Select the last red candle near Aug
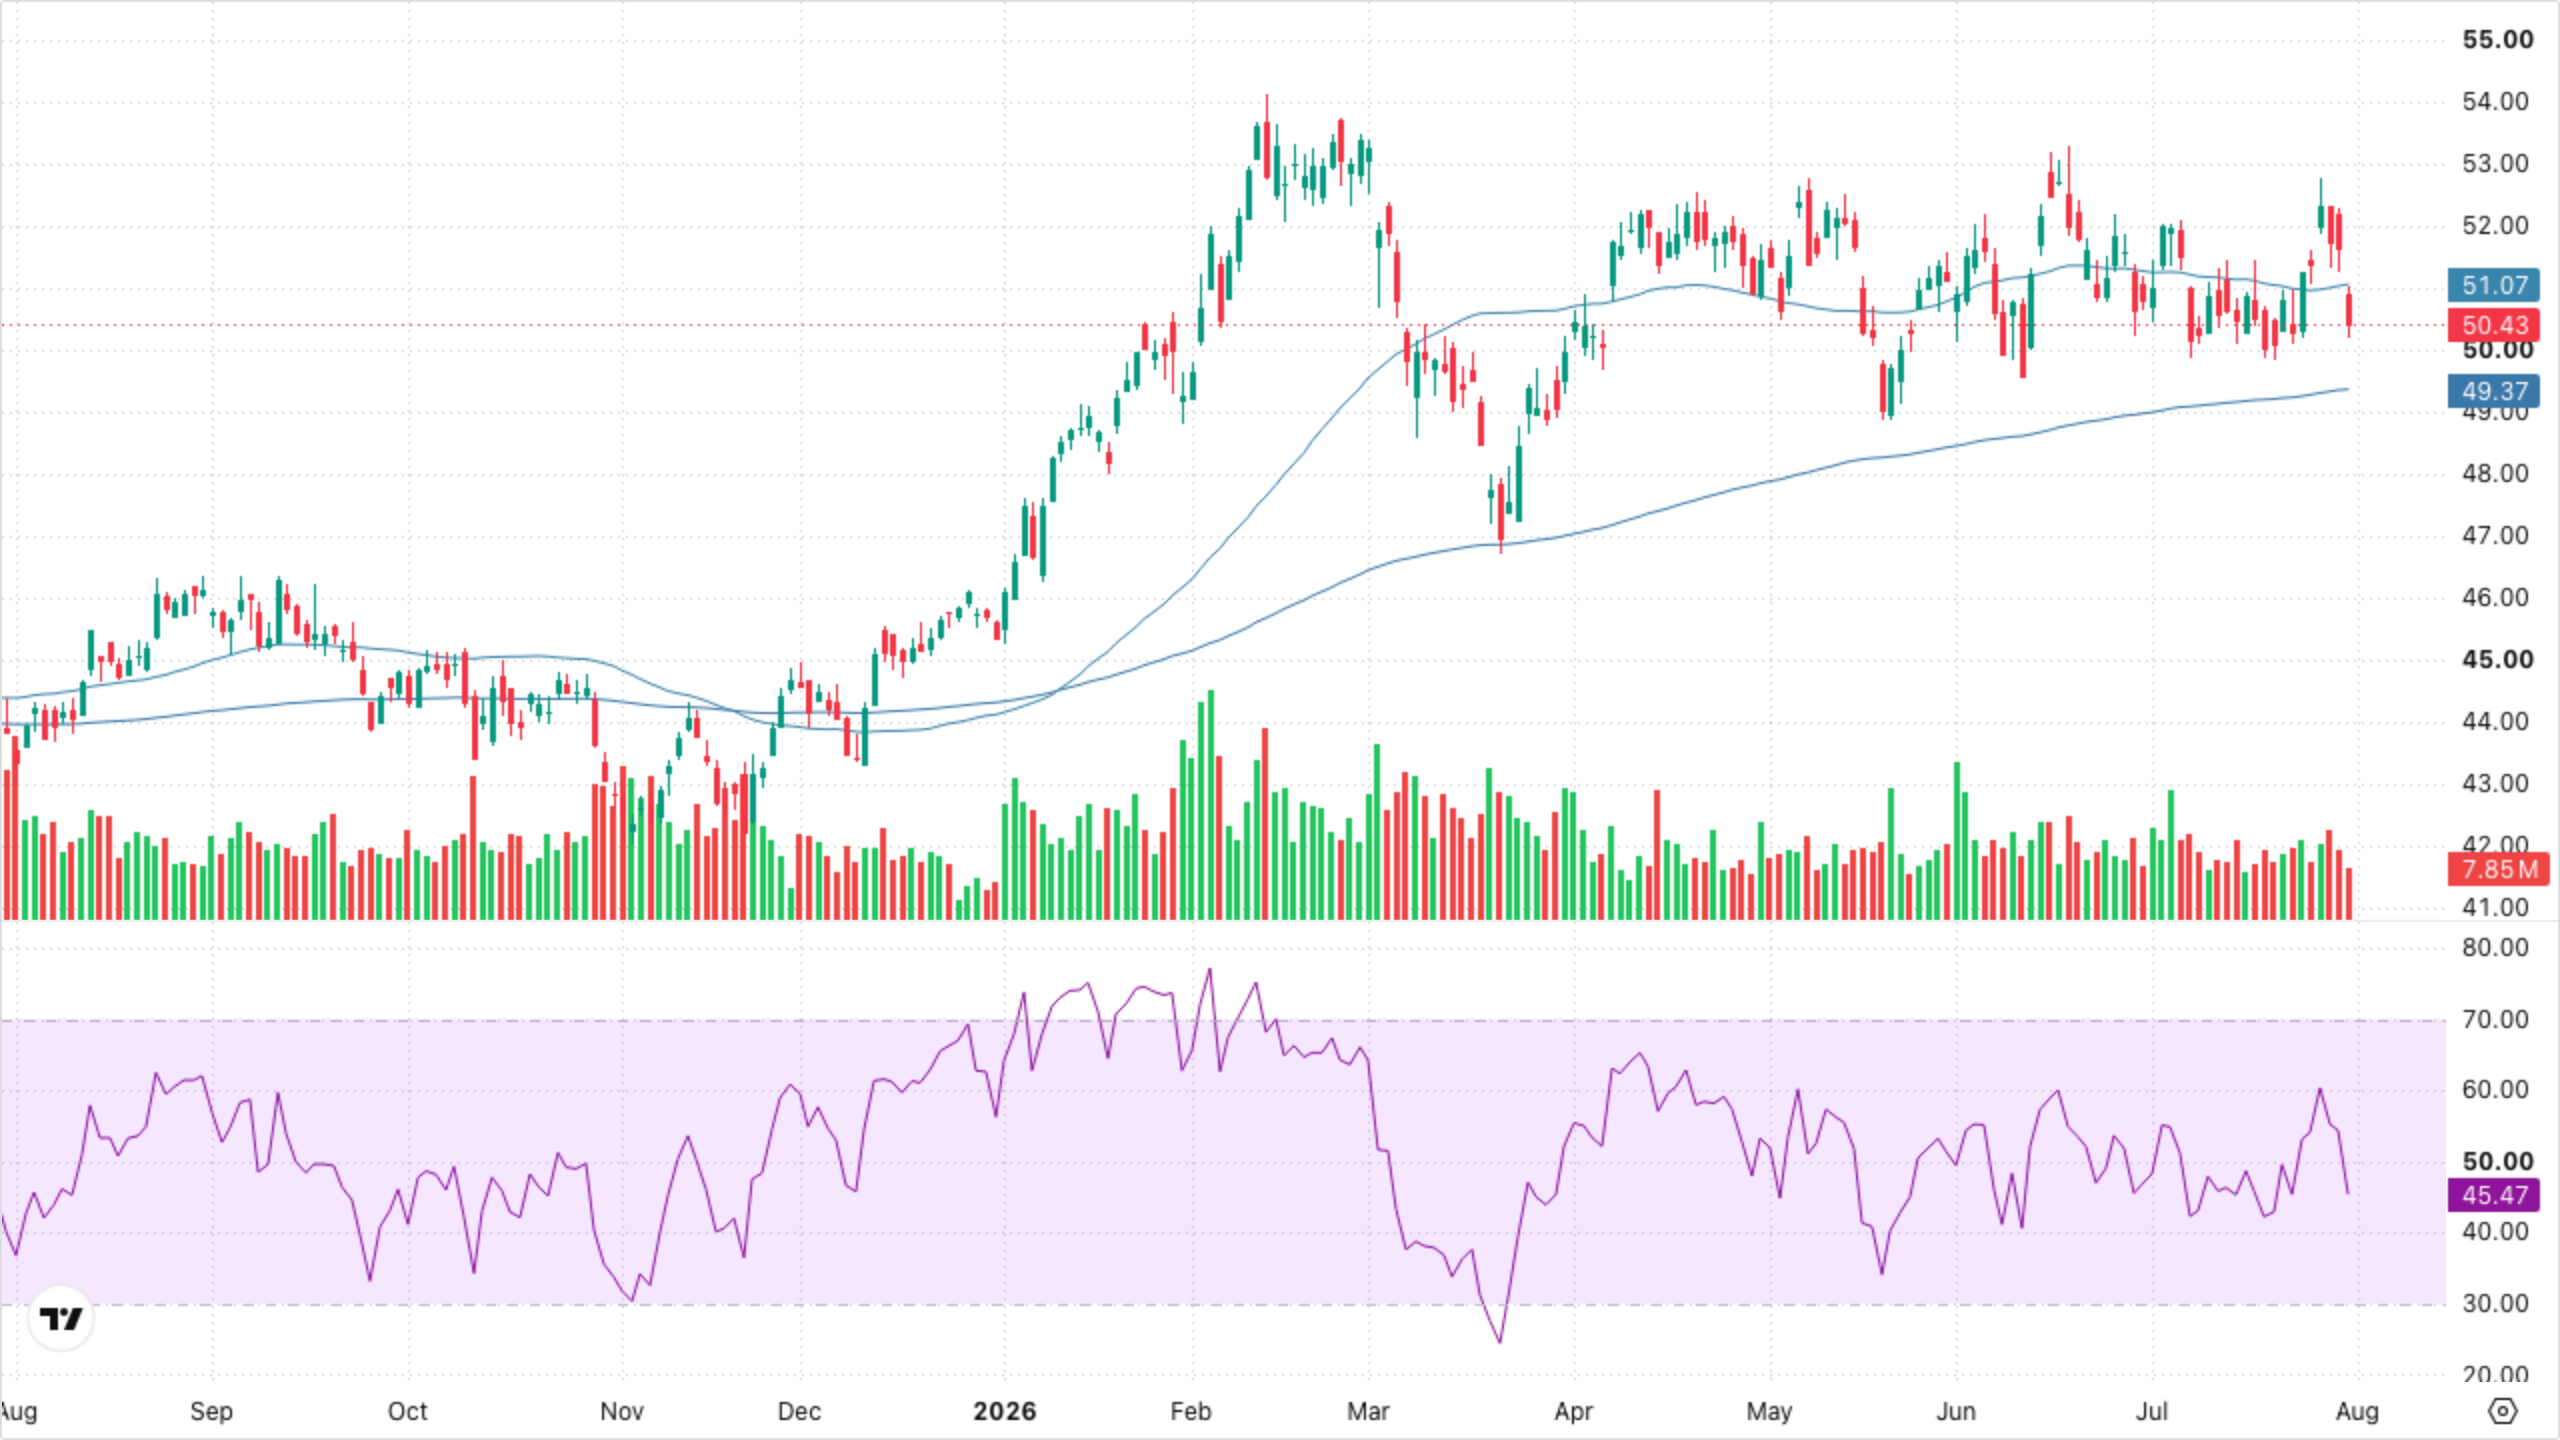 [2349, 311]
